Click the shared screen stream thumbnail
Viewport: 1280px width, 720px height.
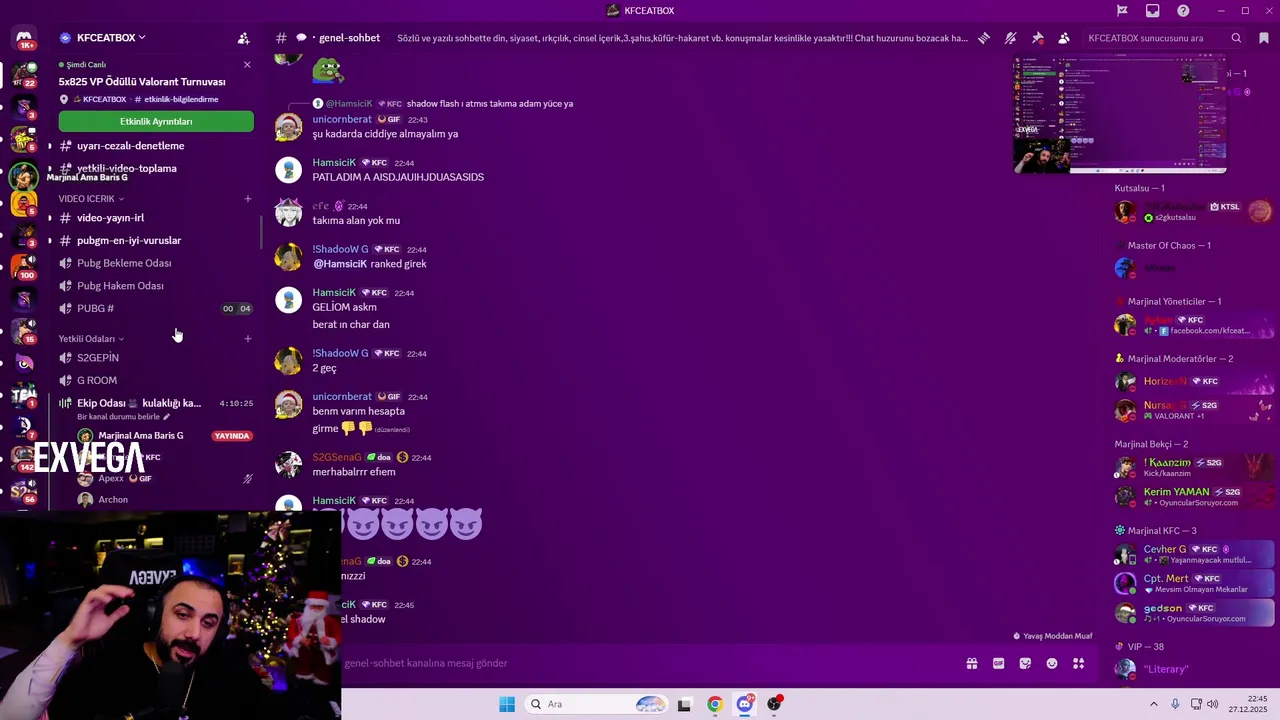click(x=1120, y=115)
